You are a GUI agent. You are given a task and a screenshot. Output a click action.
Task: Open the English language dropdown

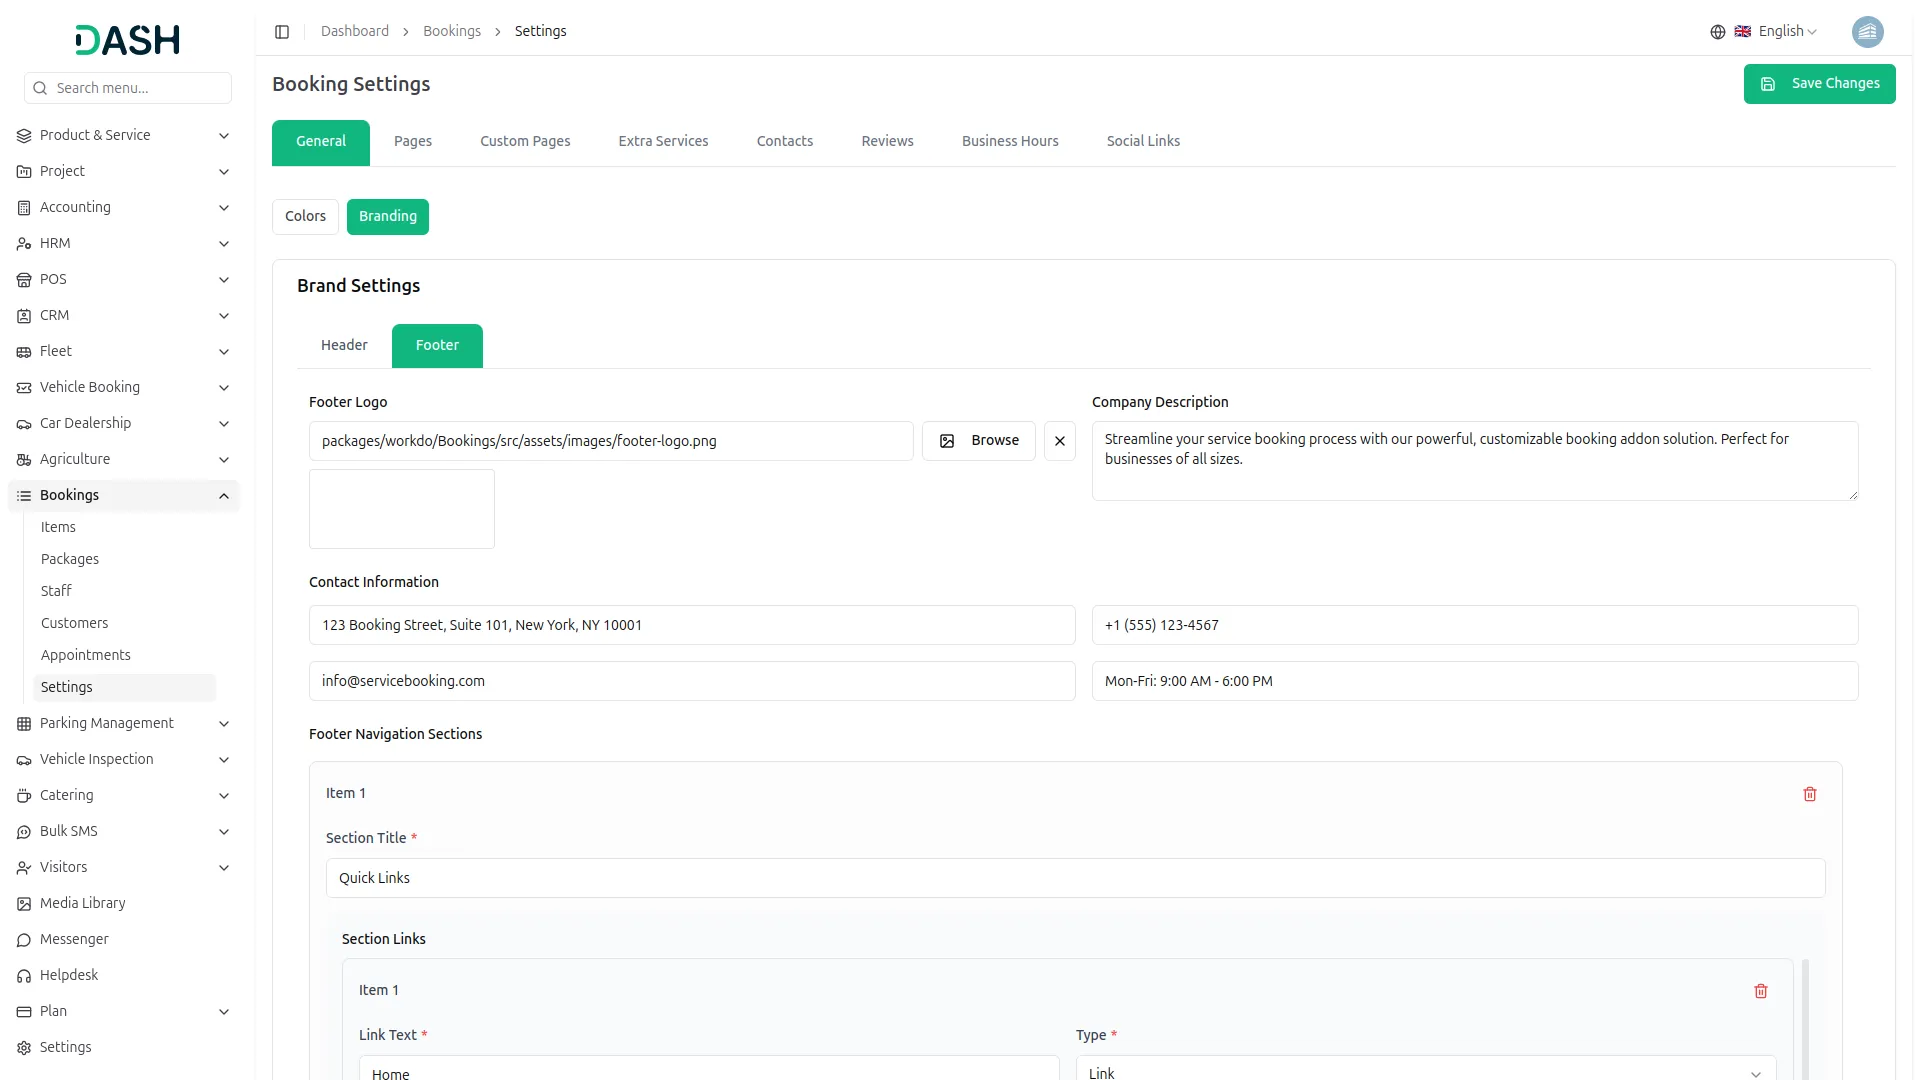pyautogui.click(x=1786, y=32)
